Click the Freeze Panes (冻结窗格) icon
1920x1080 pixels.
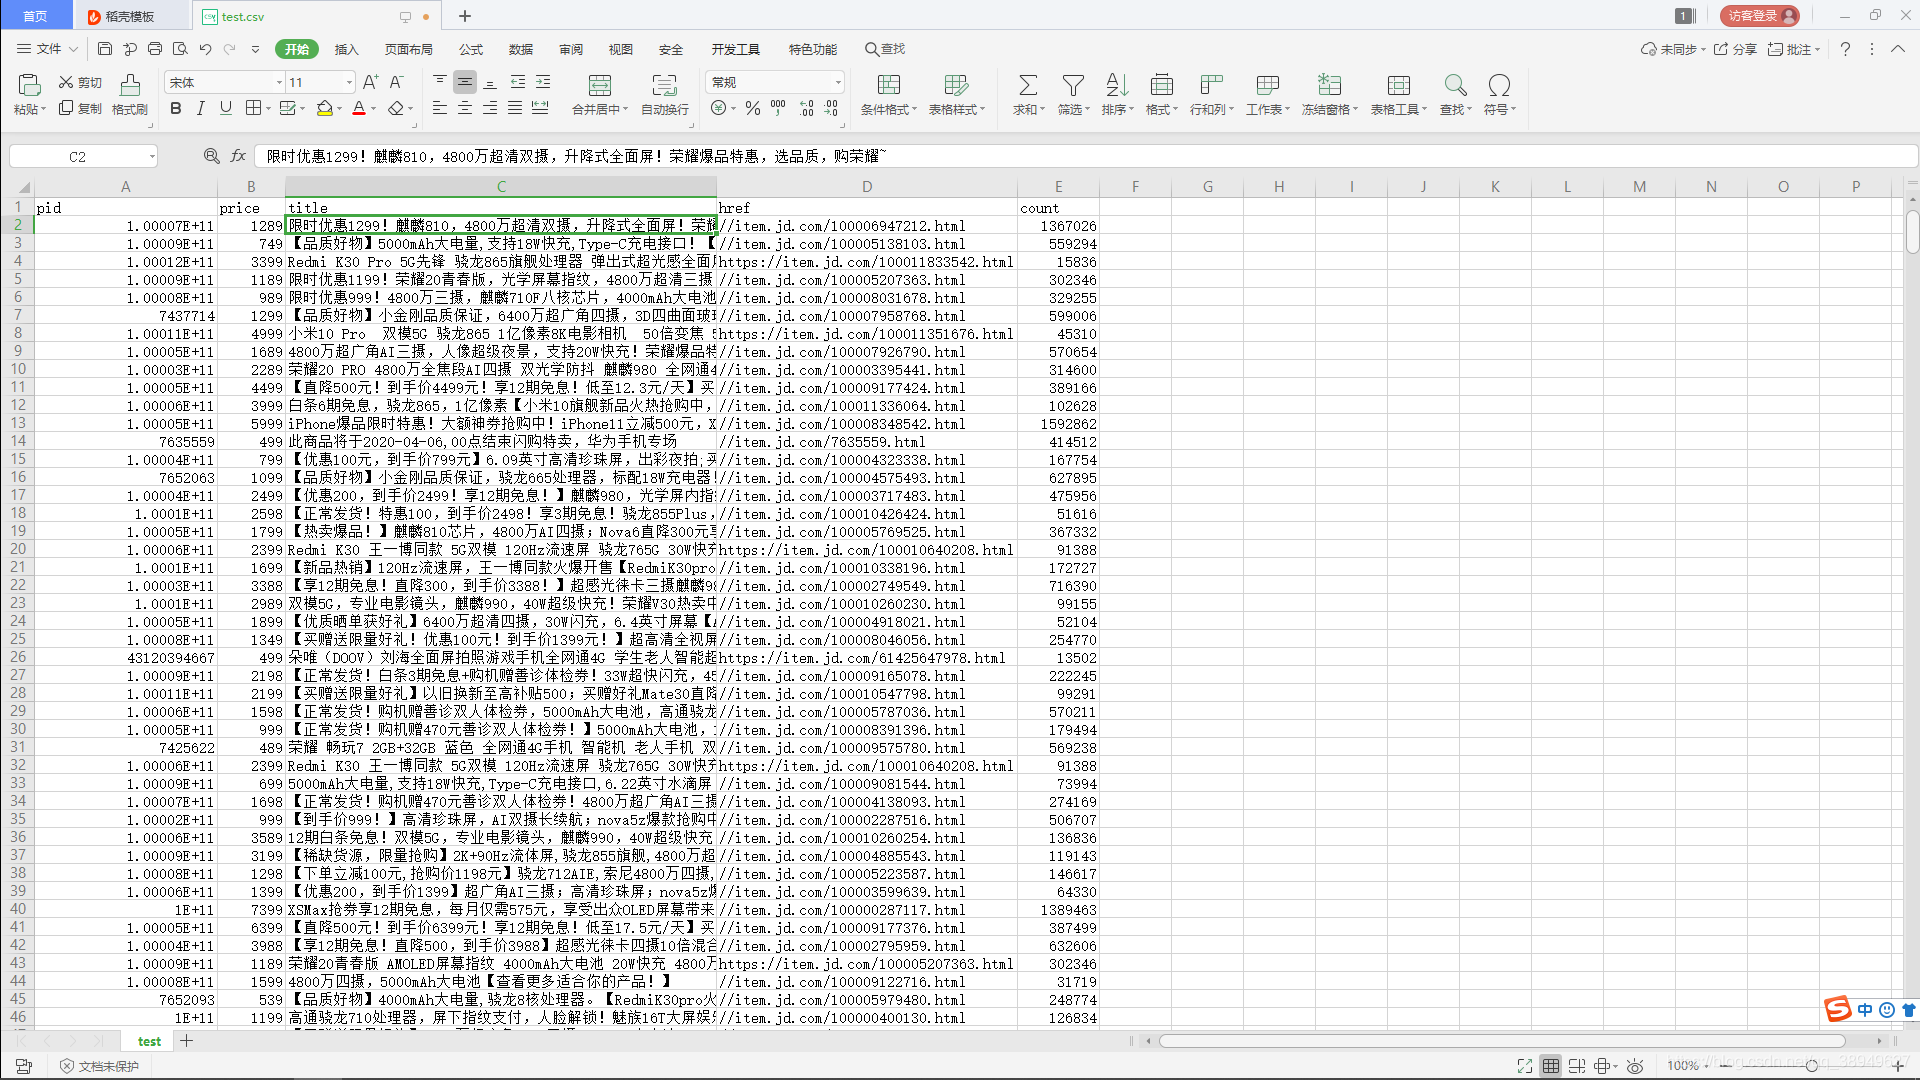[1329, 85]
